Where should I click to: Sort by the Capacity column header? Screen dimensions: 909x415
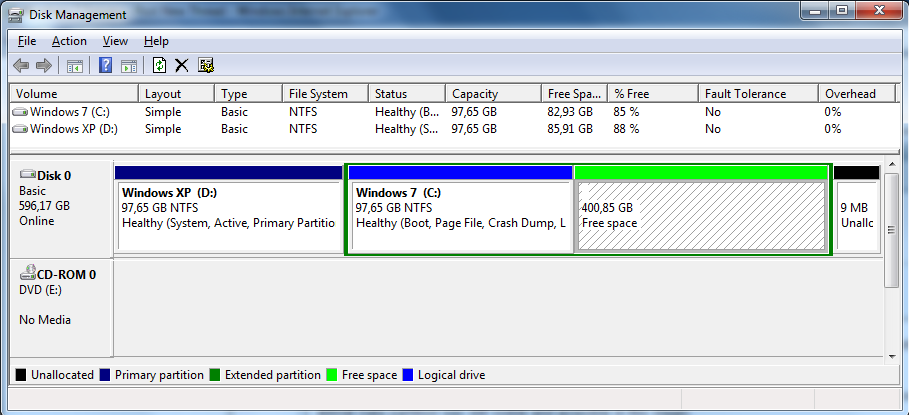(493, 94)
